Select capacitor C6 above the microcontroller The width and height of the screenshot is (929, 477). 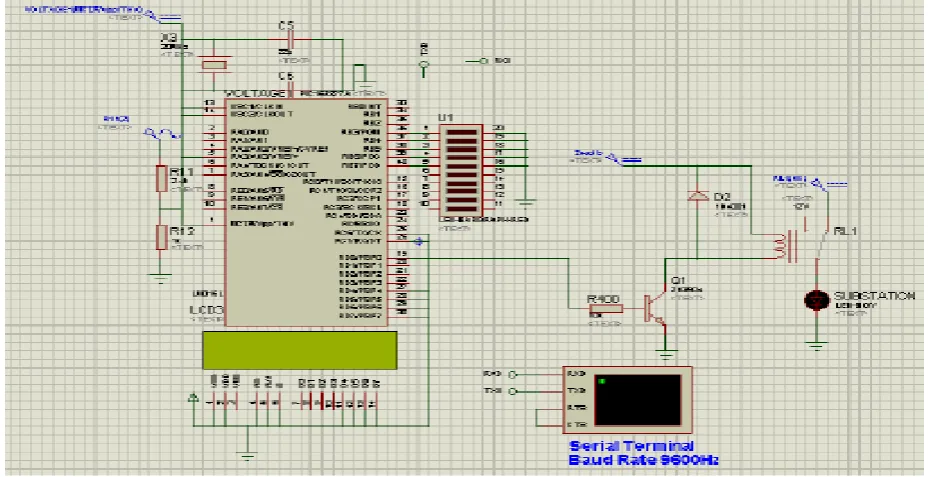pyautogui.click(x=291, y=92)
